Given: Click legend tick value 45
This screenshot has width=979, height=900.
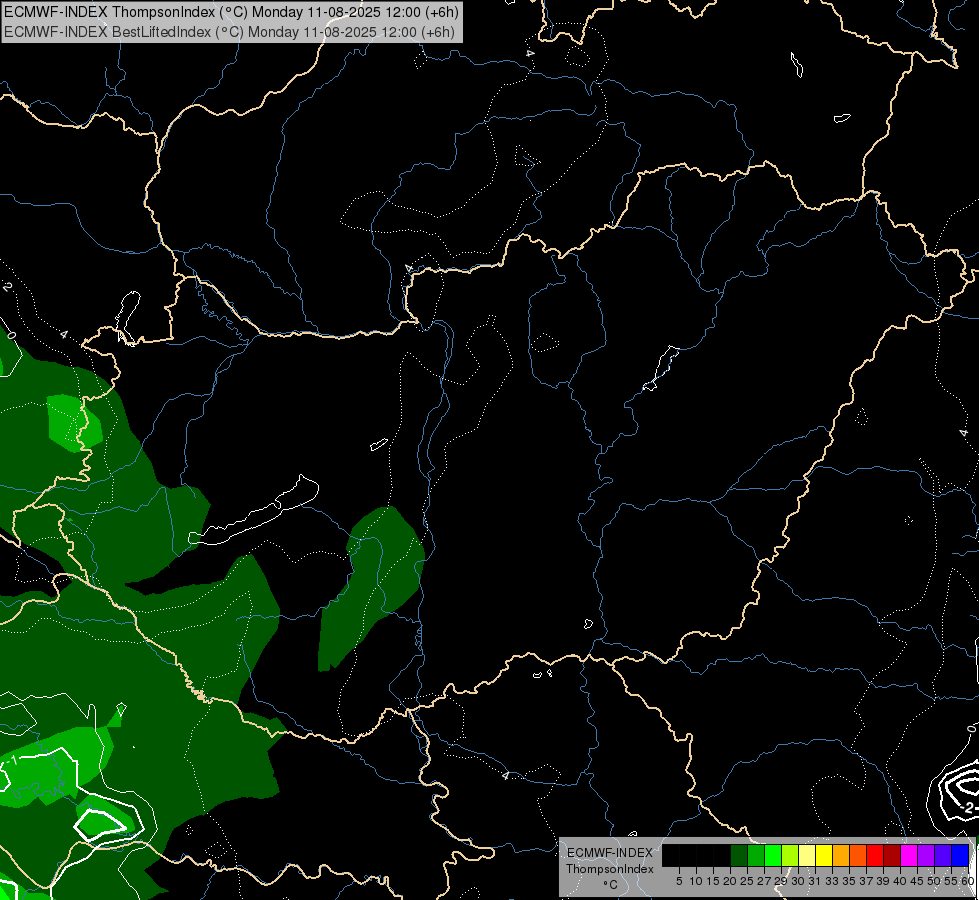Looking at the screenshot, I should point(917,881).
